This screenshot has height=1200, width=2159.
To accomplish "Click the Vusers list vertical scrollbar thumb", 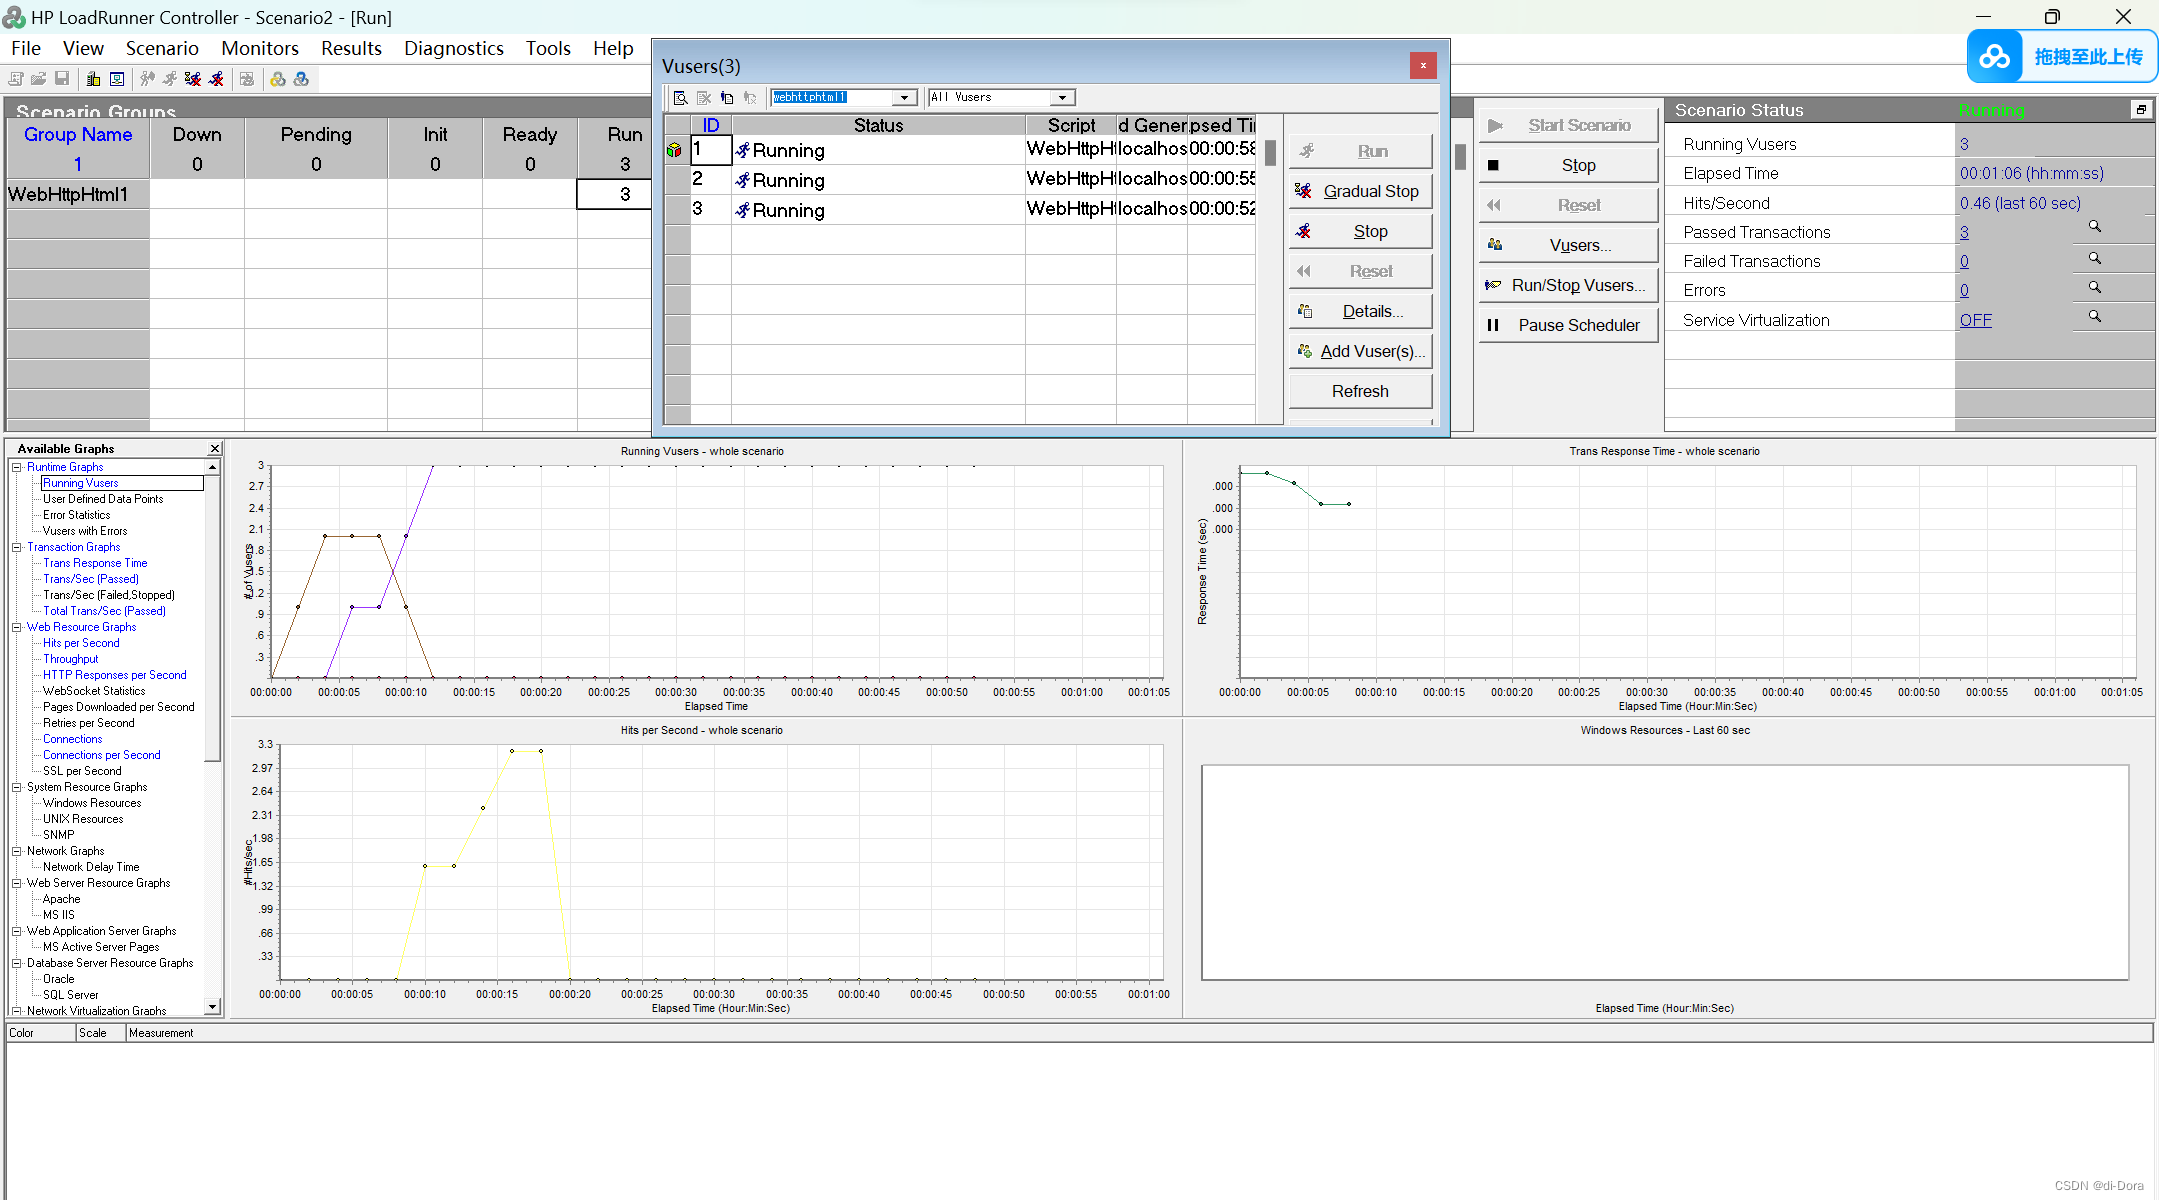I will [x=1270, y=153].
